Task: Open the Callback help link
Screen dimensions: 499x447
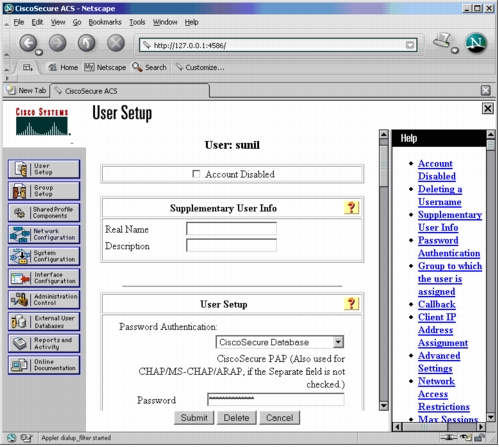Action: 437,304
